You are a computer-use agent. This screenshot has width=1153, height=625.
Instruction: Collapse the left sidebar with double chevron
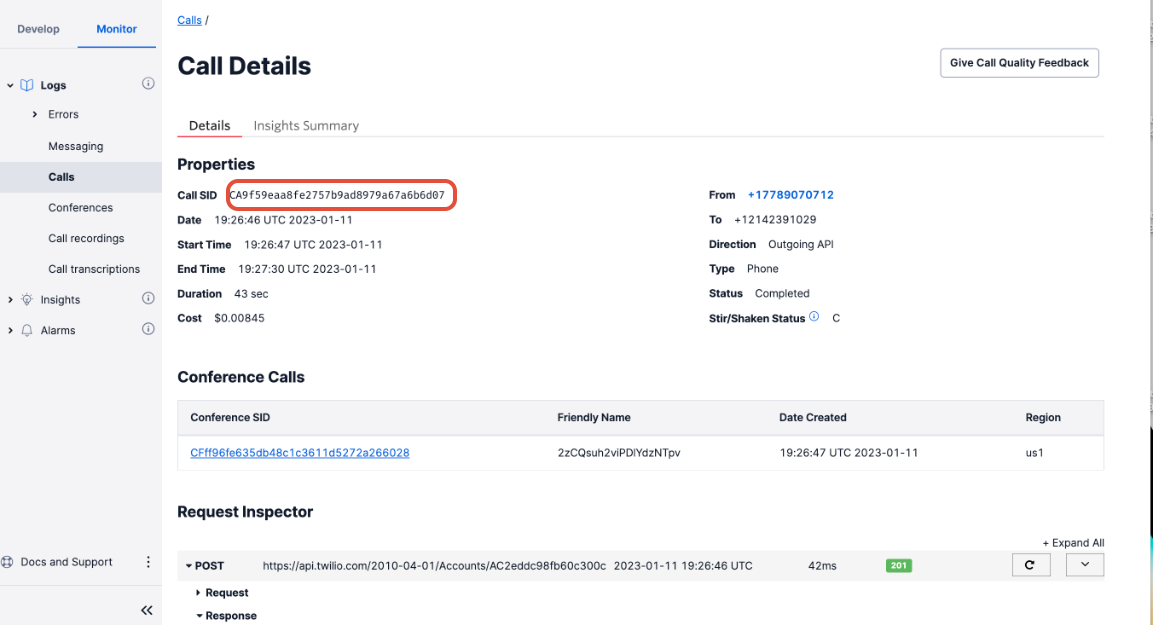(x=146, y=610)
